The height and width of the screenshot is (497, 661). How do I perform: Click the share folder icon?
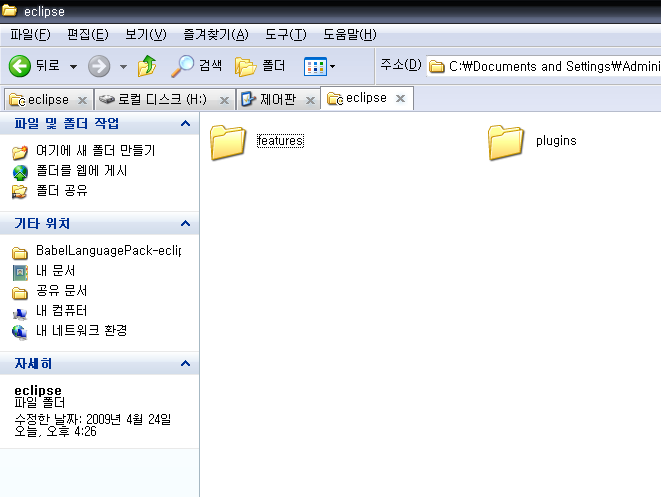(x=19, y=192)
